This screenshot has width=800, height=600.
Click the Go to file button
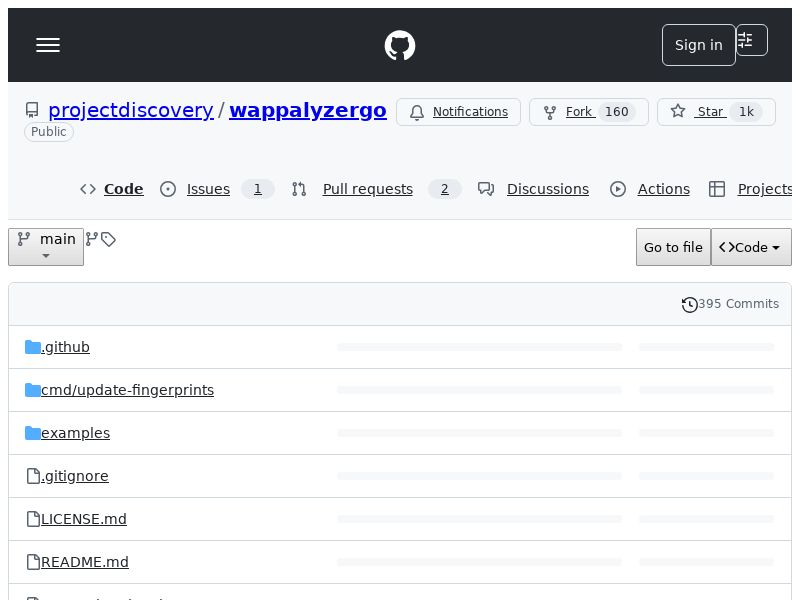point(673,247)
